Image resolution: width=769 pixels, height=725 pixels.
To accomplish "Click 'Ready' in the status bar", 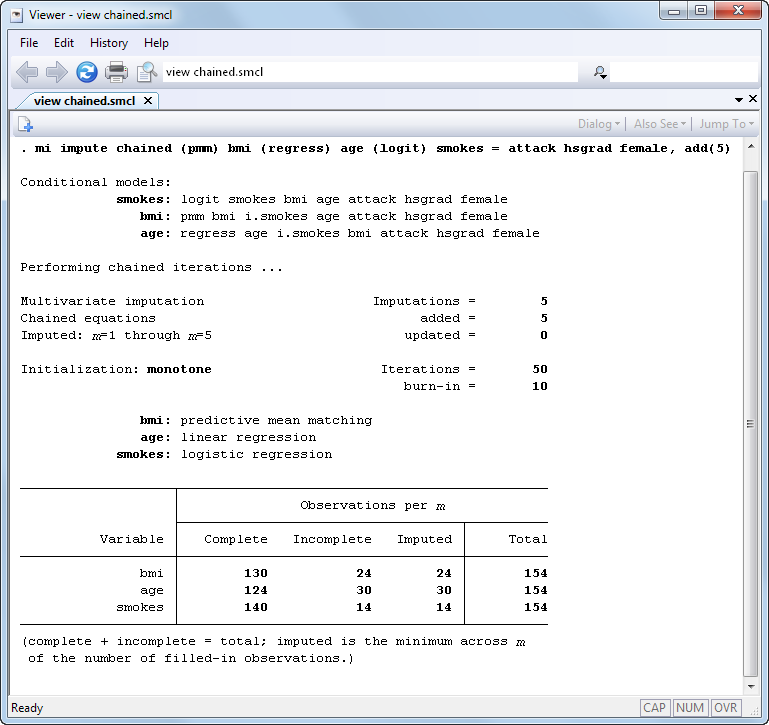I will (27, 708).
